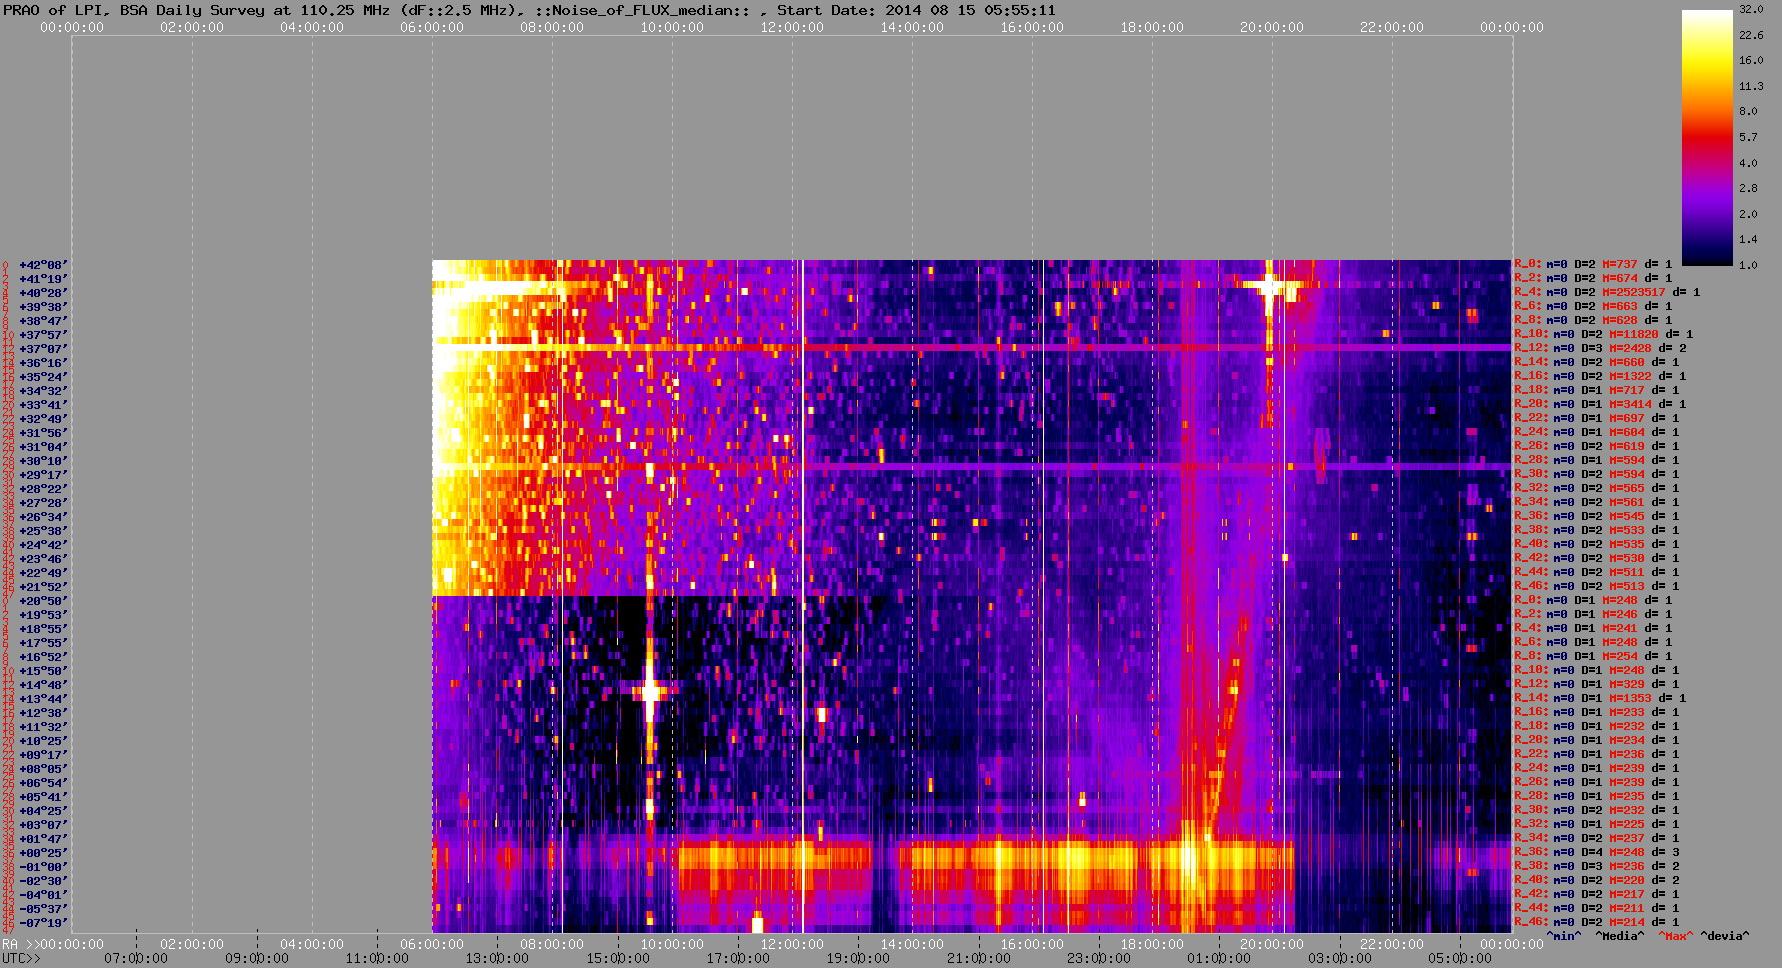Select the 4.0 color scale value
This screenshot has width=1782, height=968.
click(x=1748, y=163)
